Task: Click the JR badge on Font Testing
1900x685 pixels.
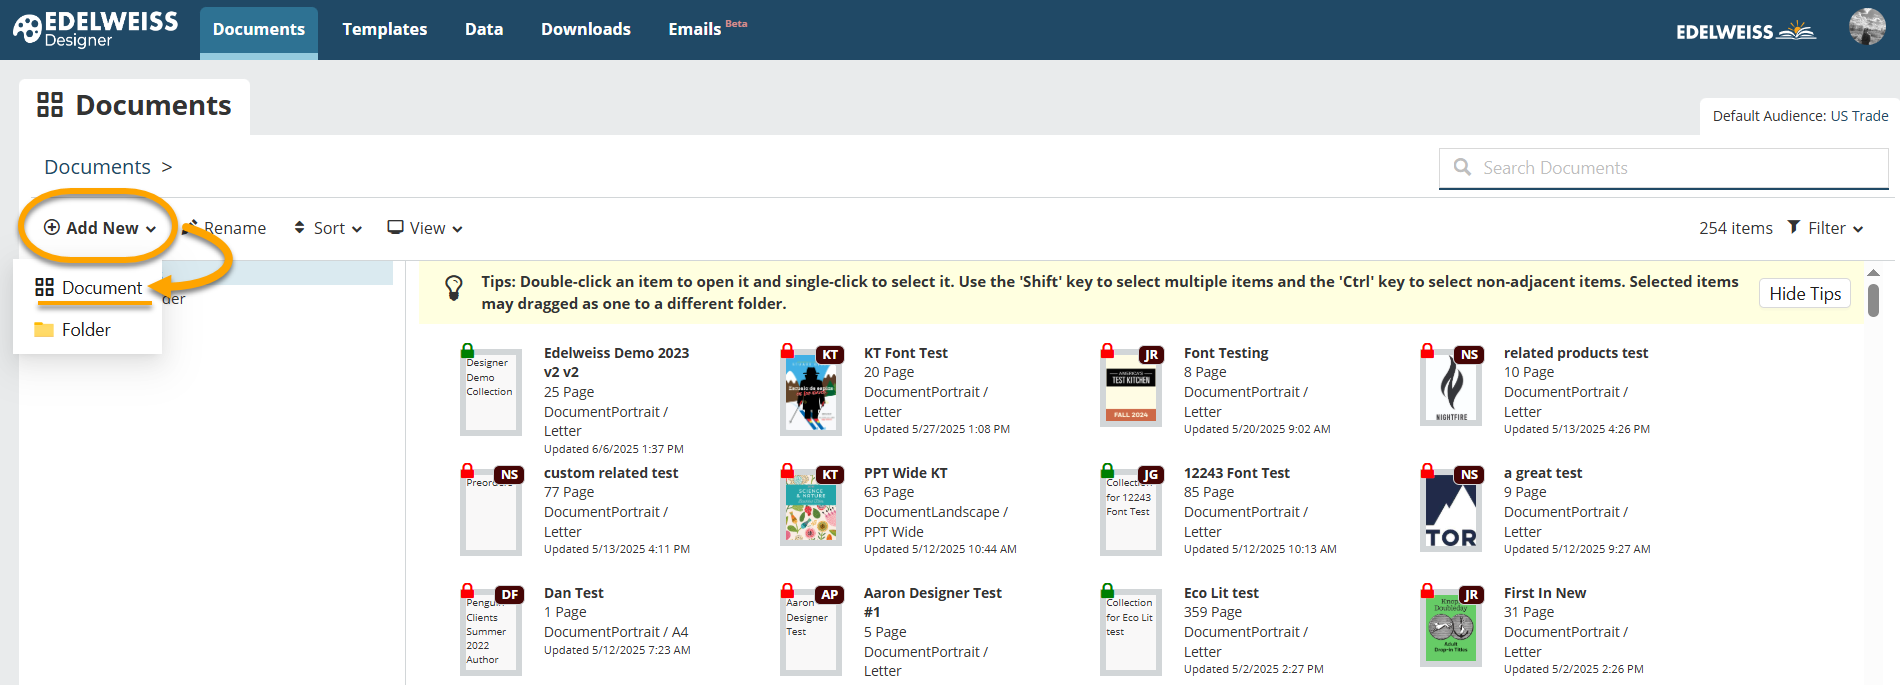Action: [1151, 355]
